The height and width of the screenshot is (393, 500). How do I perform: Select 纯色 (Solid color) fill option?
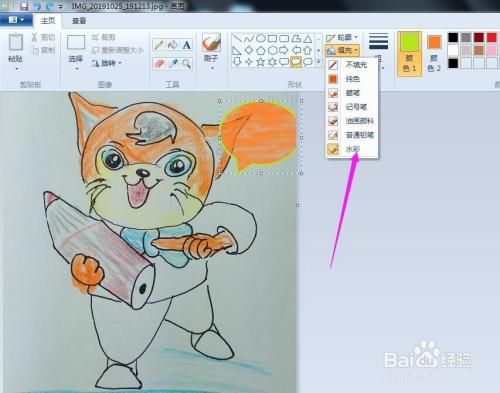point(352,79)
